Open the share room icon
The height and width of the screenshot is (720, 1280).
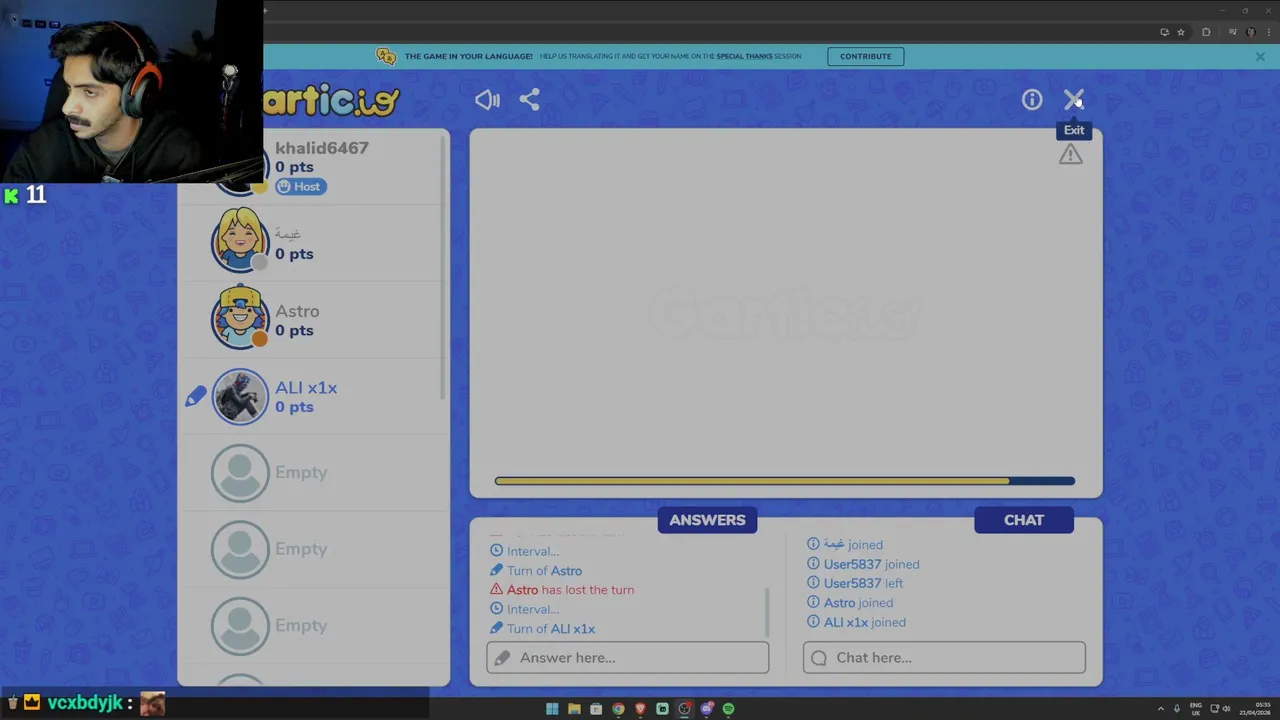(x=530, y=99)
